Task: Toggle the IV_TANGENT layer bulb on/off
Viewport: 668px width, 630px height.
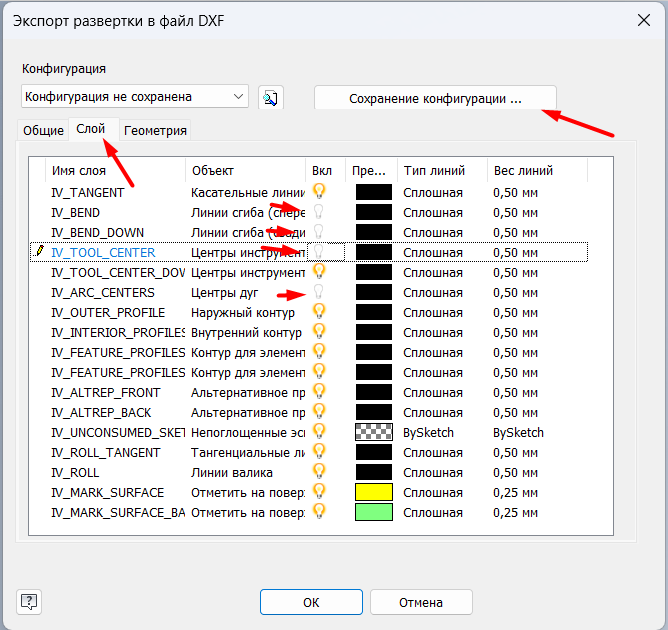Action: click(319, 191)
